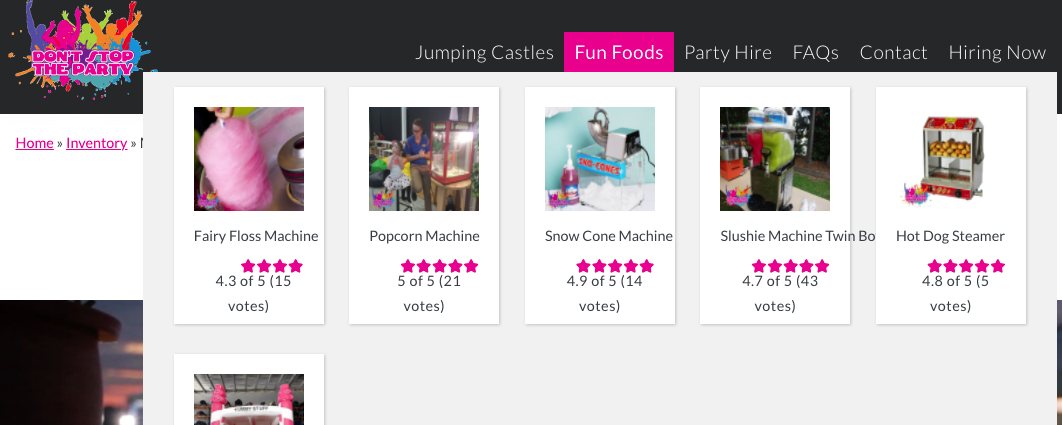Open the Hot Dog Steamer image

point(951,159)
